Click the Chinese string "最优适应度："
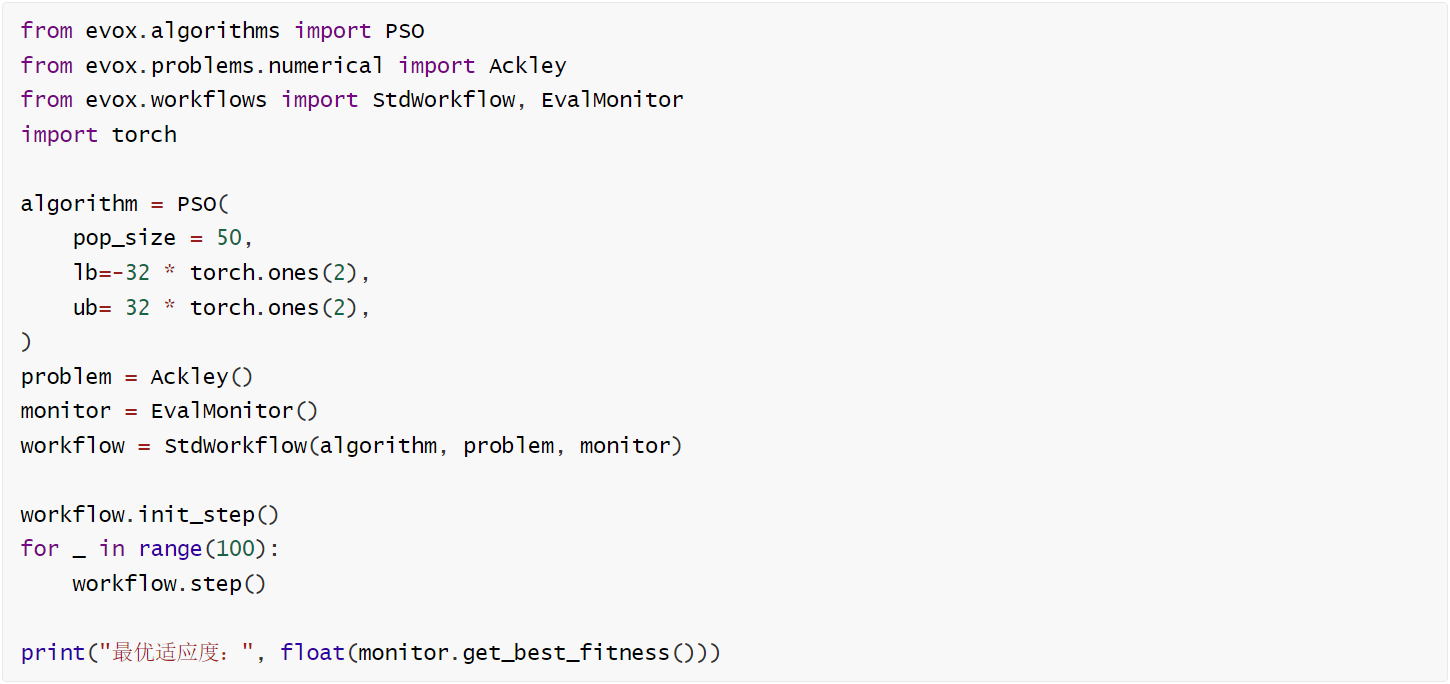This screenshot has height=684, width=1450. pyautogui.click(x=176, y=653)
